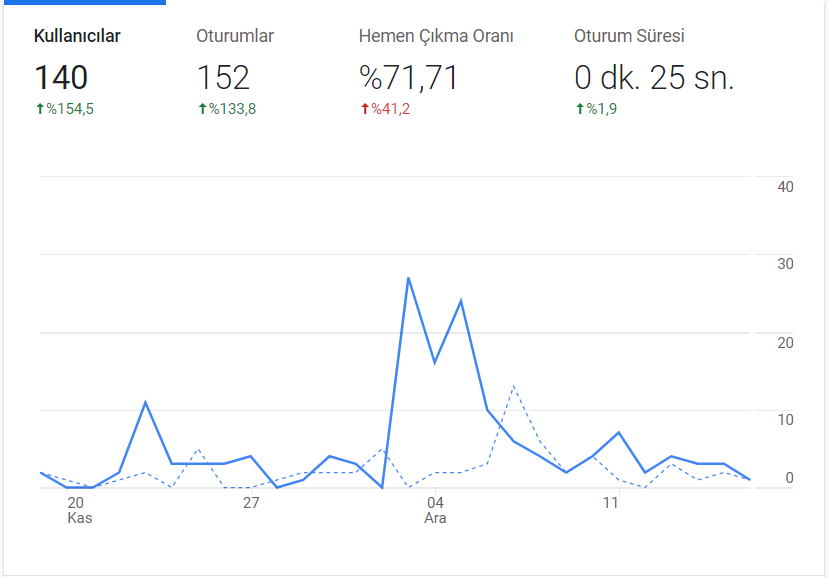This screenshot has width=828, height=577.
Task: Click the solid-line peak after 20 Kas
Action: point(145,403)
